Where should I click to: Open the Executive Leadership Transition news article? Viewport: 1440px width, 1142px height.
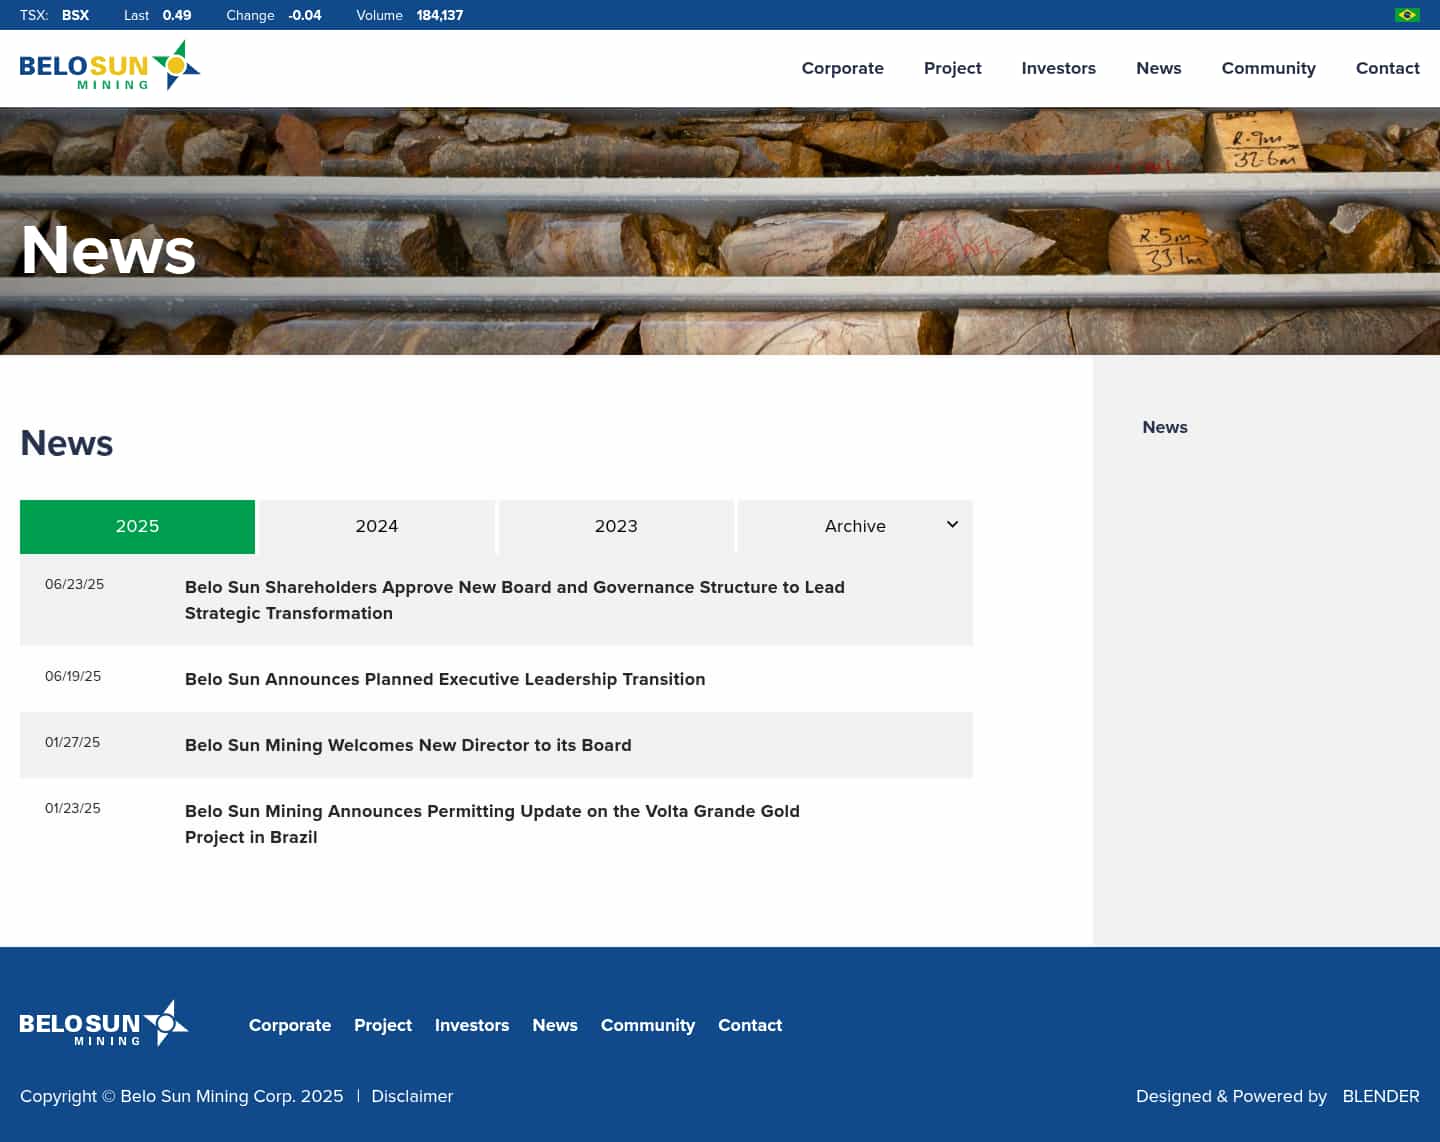pyautogui.click(x=445, y=679)
